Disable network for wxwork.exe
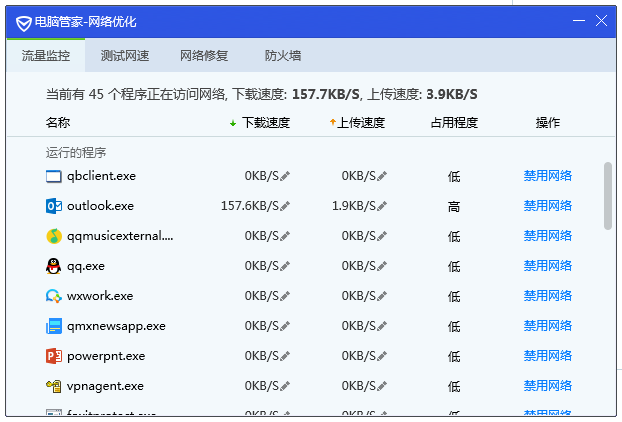Screen dimensions: 622x422 click(x=548, y=296)
